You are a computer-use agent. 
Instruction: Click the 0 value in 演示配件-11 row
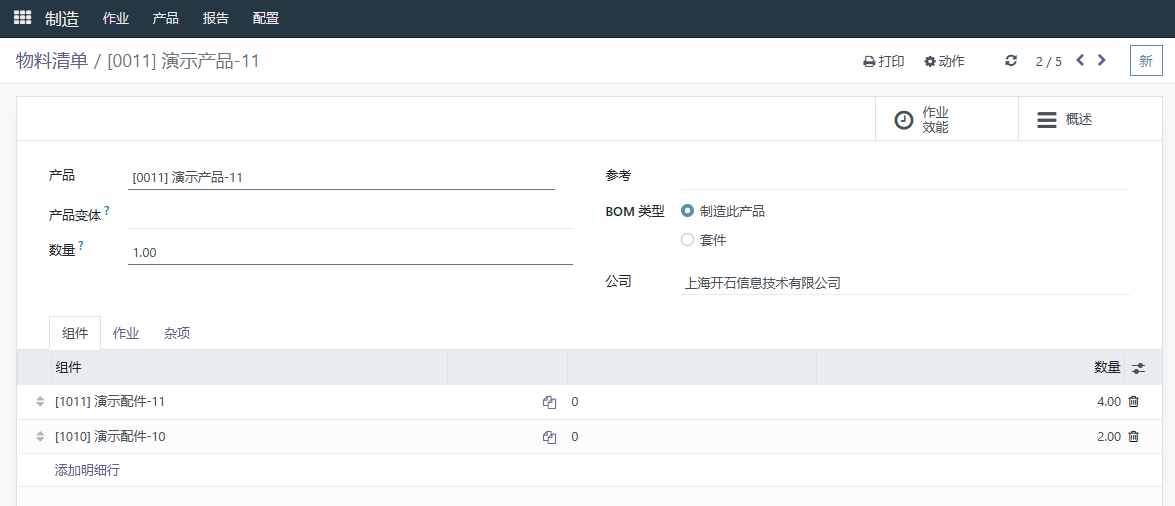point(575,402)
